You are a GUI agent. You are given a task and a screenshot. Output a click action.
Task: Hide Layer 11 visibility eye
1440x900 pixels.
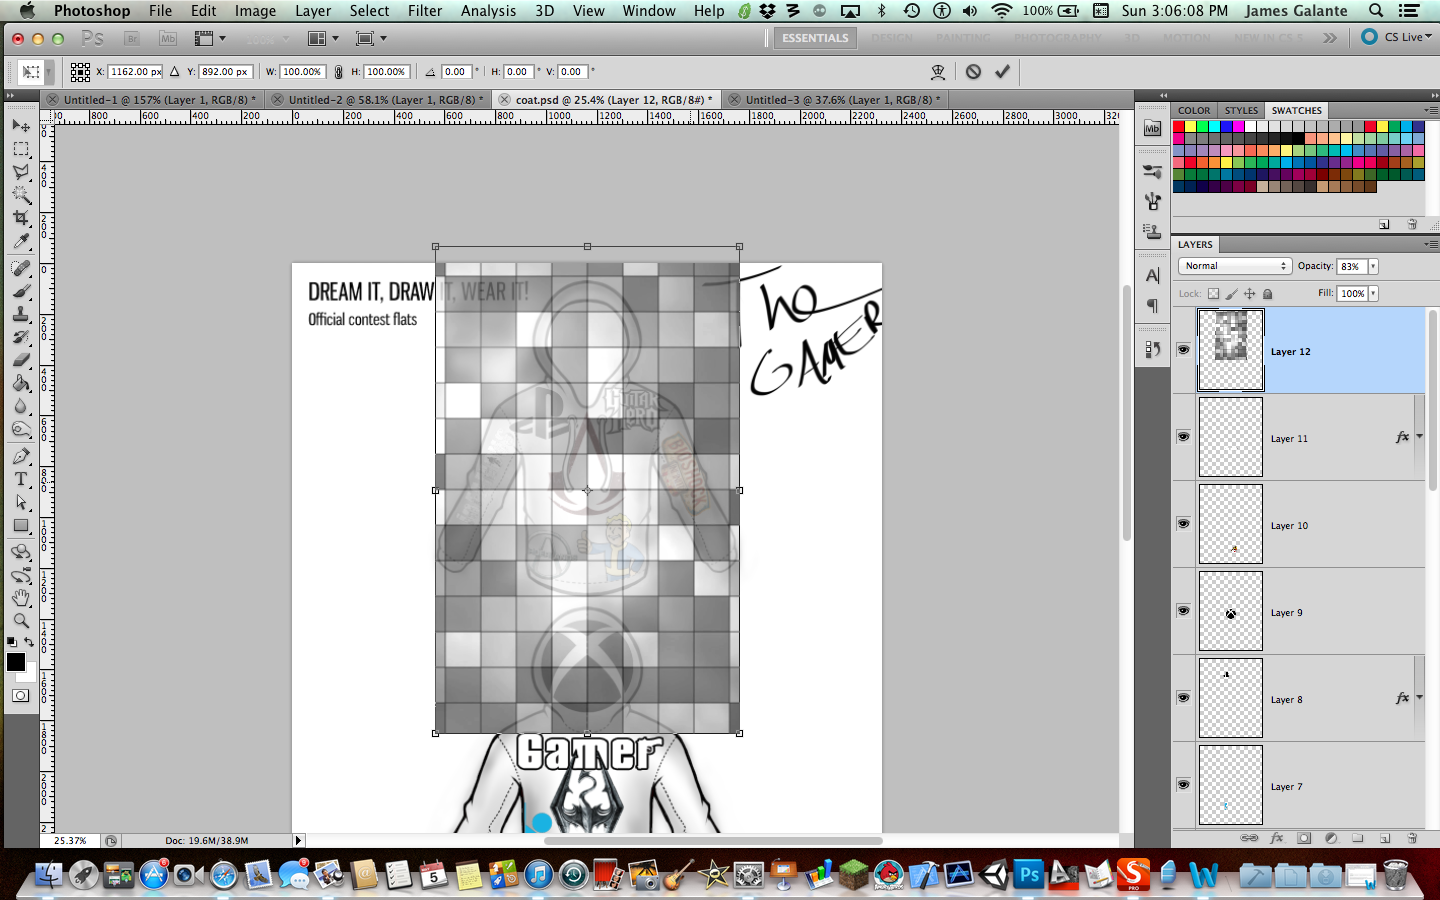(x=1184, y=437)
